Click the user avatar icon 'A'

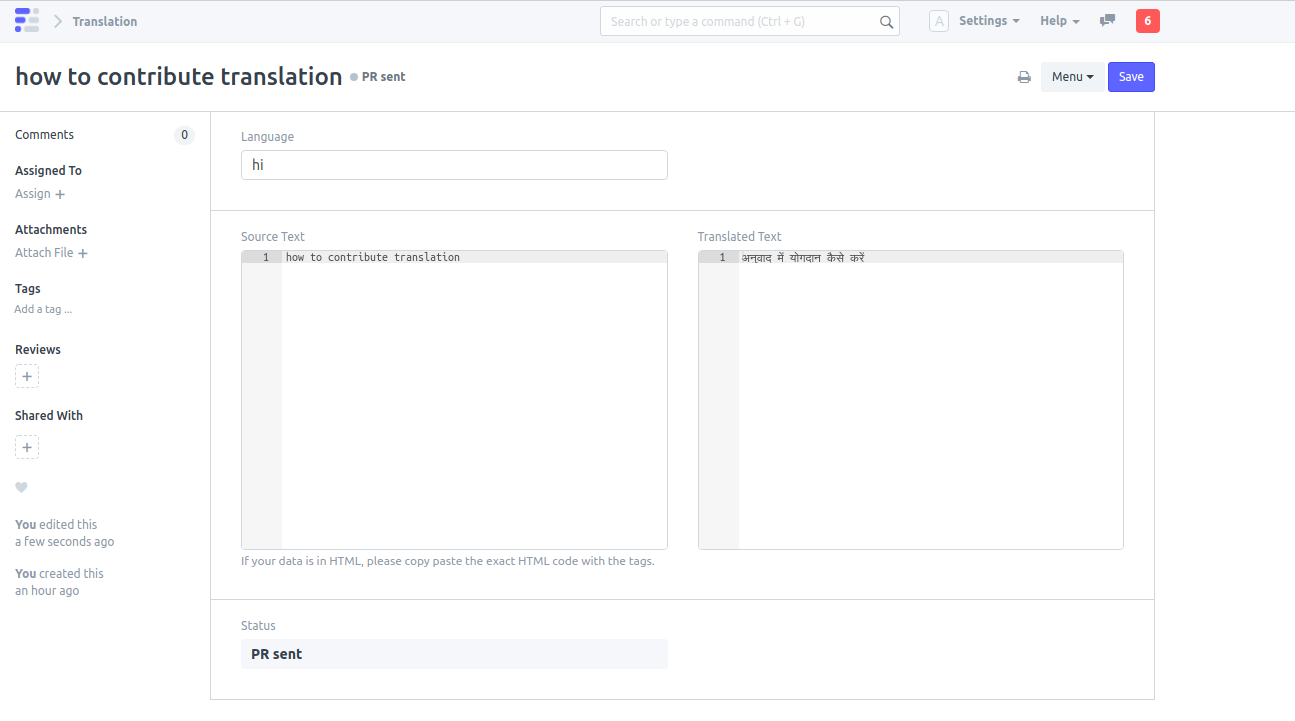(x=938, y=21)
